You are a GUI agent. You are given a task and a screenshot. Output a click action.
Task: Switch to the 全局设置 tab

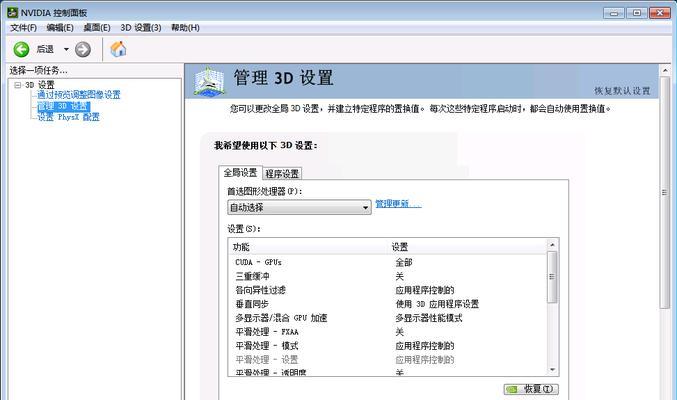[240, 173]
